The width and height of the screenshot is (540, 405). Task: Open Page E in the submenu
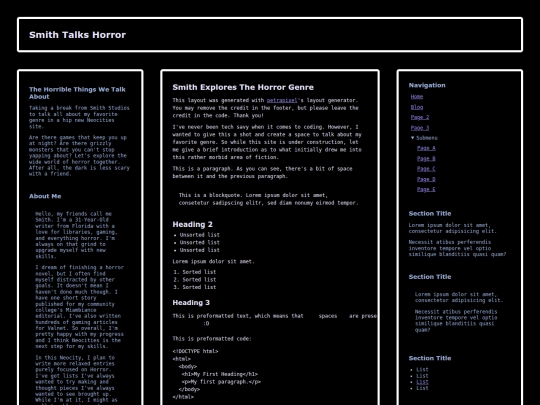point(426,189)
